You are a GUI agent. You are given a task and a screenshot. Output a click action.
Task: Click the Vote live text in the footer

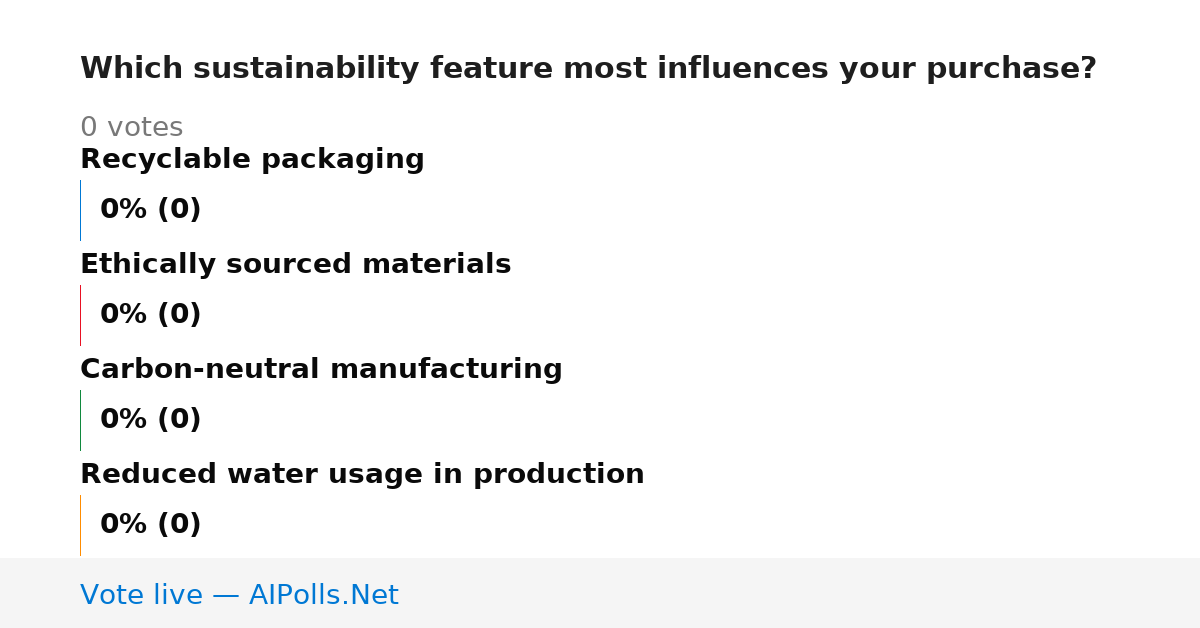click(141, 595)
